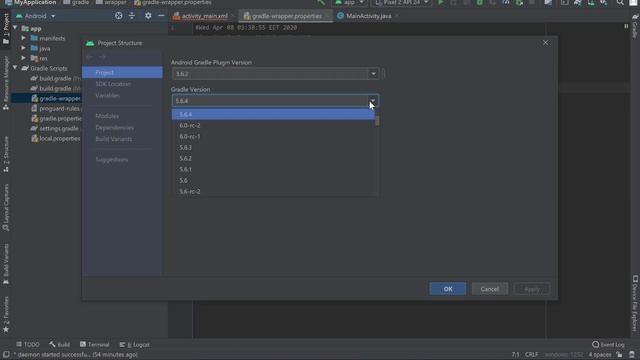Click forward arrow in Project Structure dialog
Image resolution: width=640 pixels, height=360 pixels.
point(103,57)
